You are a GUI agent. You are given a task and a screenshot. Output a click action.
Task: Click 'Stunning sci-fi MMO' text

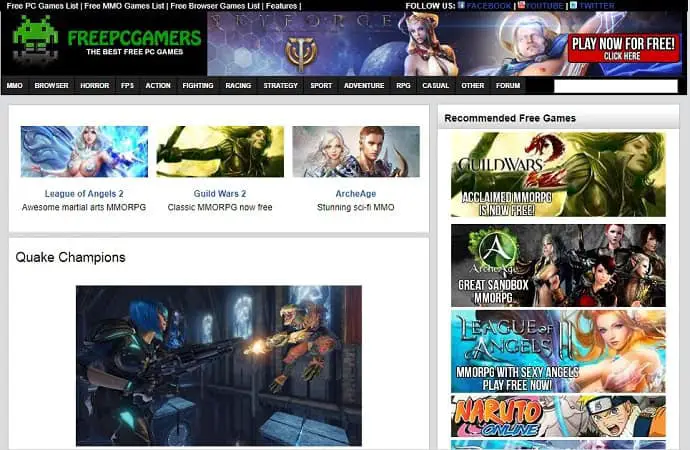click(356, 207)
